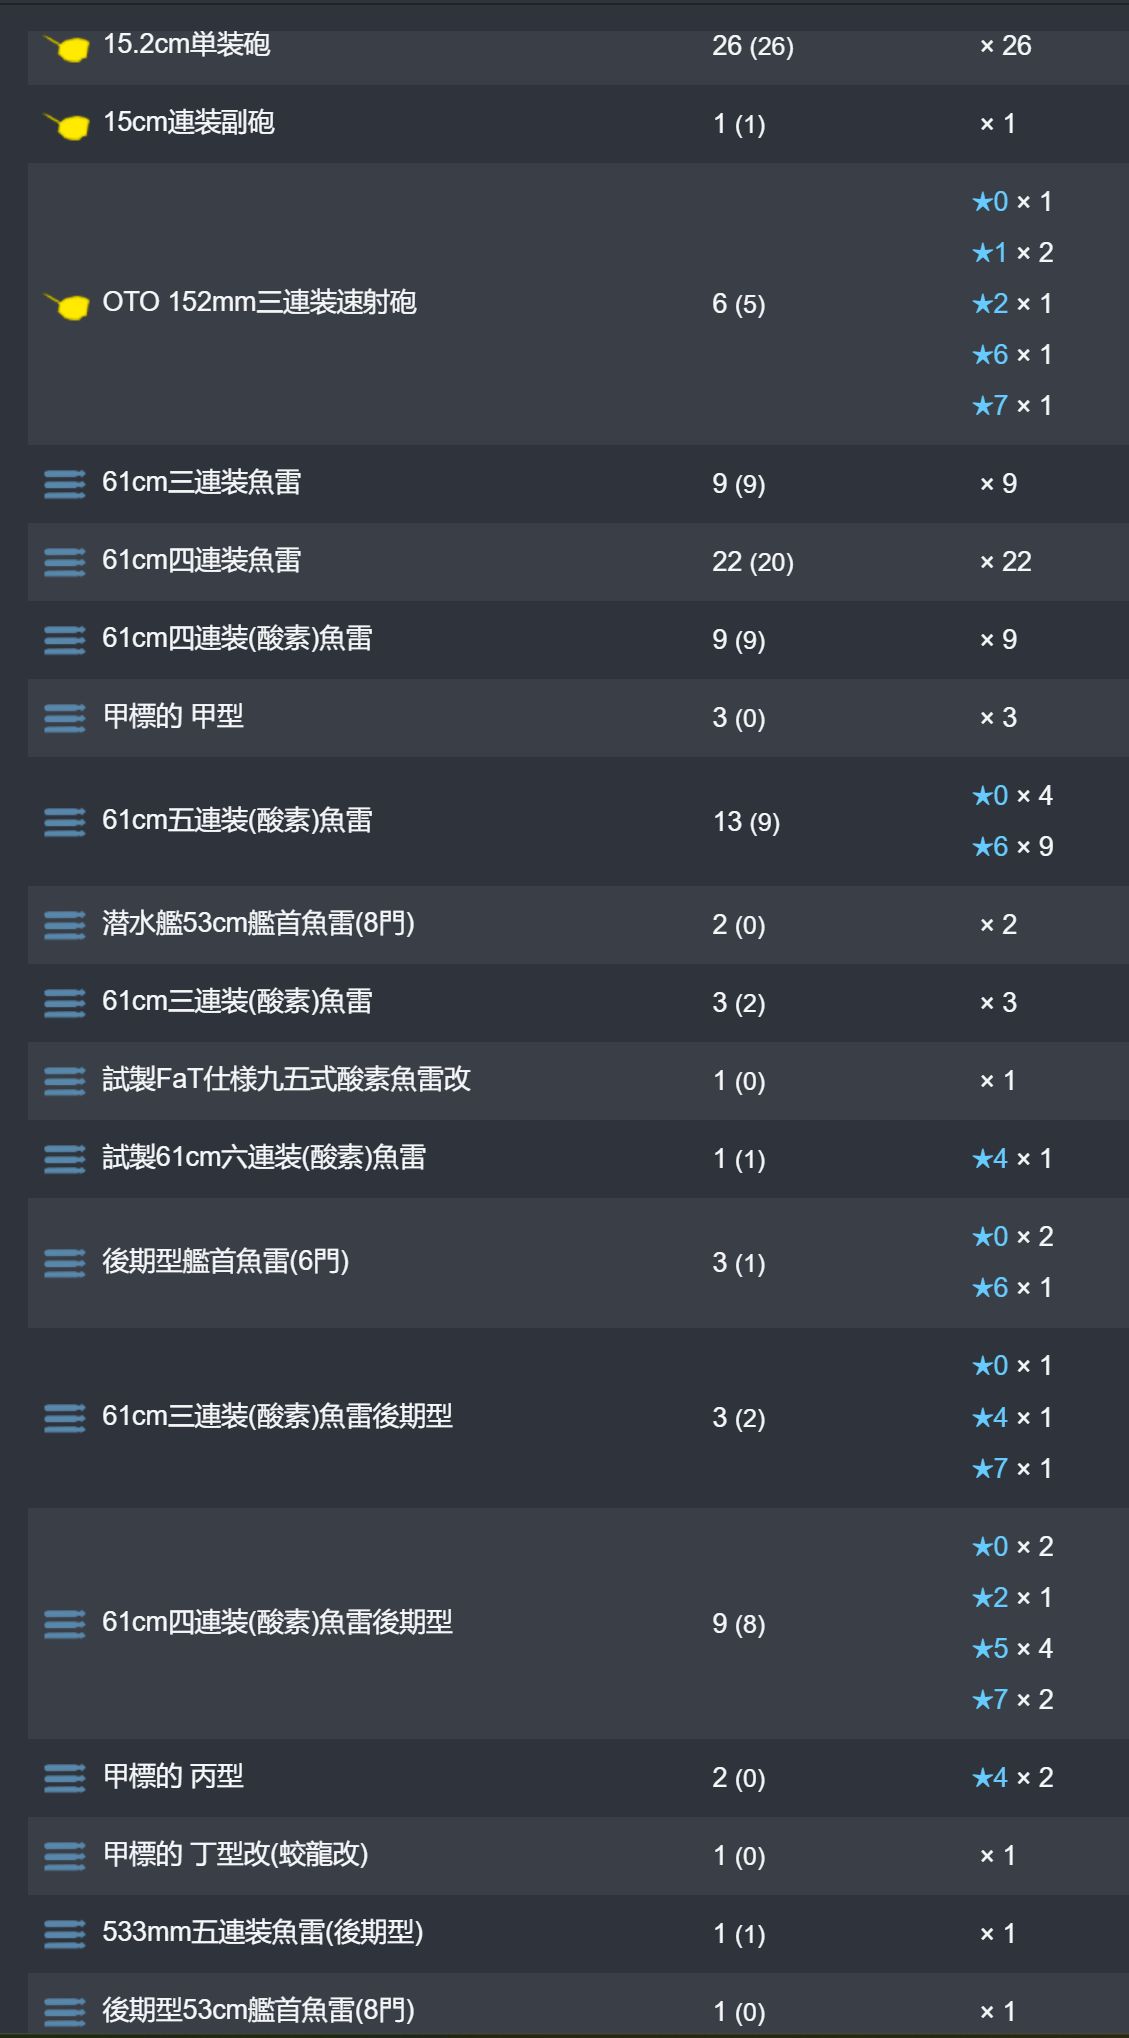
Task: Click the torpedo icon for 試製FaT仕様九五式酸素魚雷改
Action: point(65,1081)
